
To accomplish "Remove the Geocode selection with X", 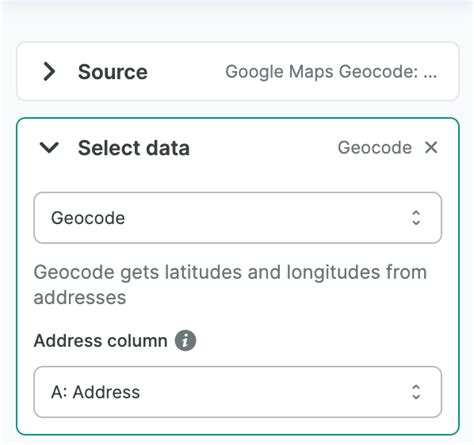I will [x=431, y=147].
